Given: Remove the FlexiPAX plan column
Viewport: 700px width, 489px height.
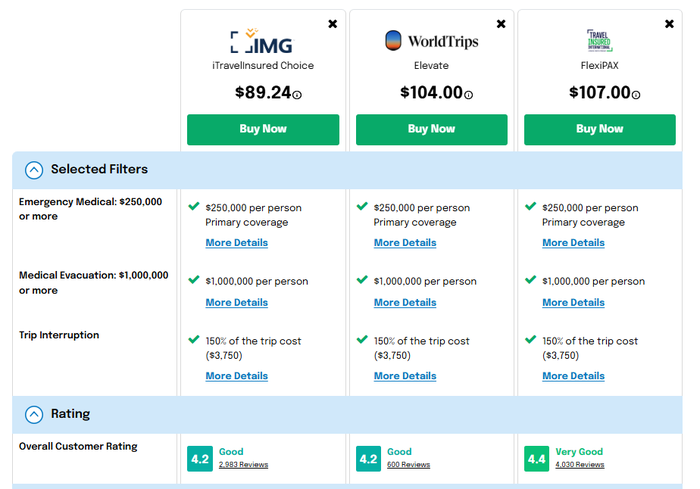Looking at the screenshot, I should (669, 24).
